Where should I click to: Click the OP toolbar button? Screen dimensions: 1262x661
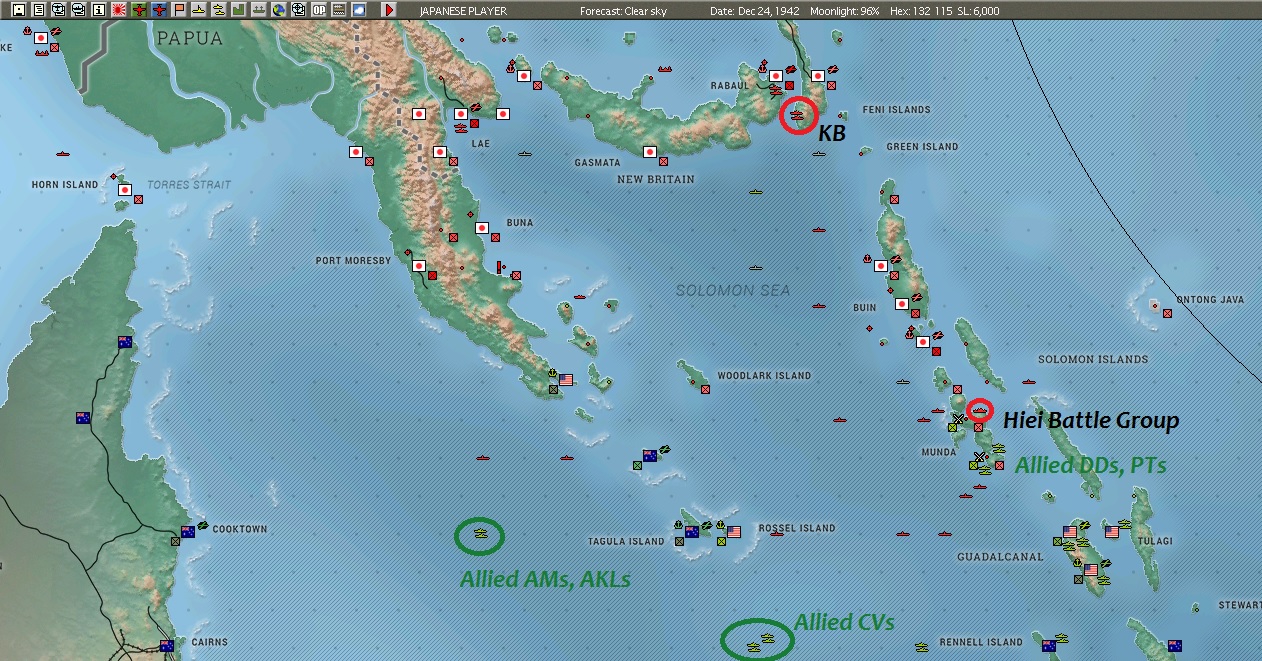(319, 10)
